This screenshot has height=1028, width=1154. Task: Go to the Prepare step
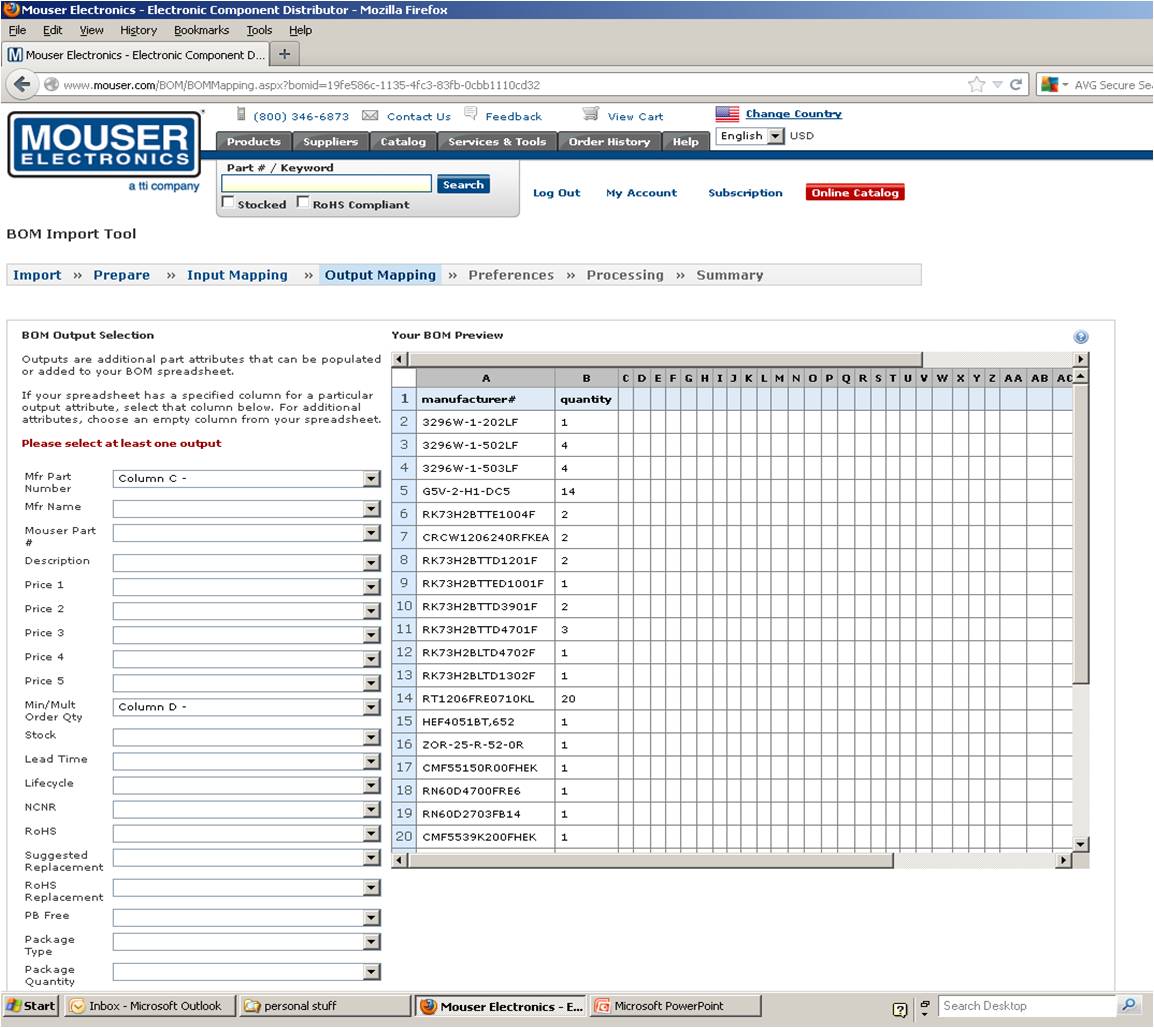coord(121,275)
